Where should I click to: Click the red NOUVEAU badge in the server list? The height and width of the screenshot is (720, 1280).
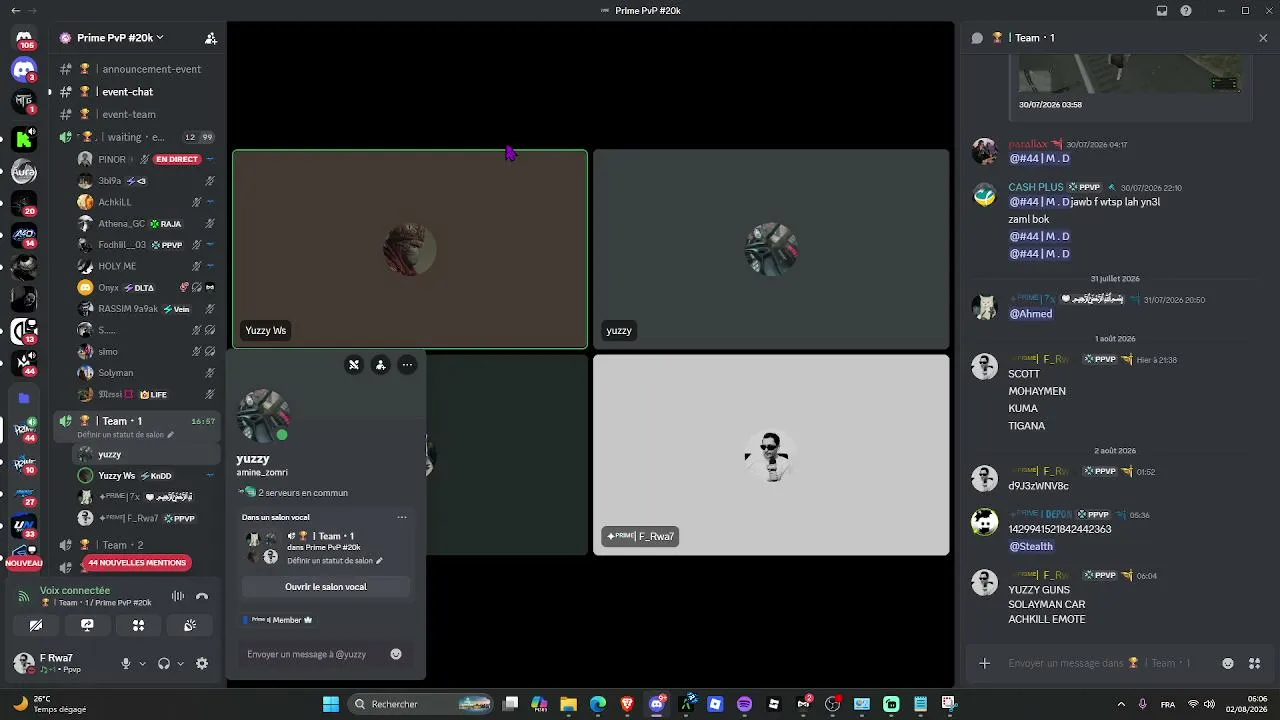pos(24,563)
